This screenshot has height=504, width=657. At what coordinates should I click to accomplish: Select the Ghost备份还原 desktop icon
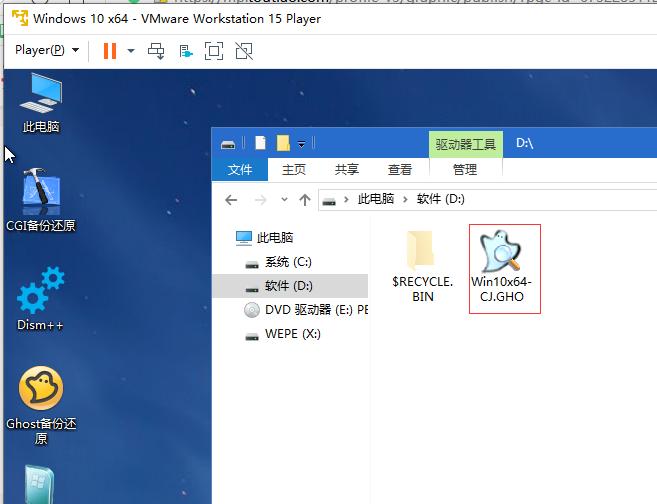coord(41,405)
